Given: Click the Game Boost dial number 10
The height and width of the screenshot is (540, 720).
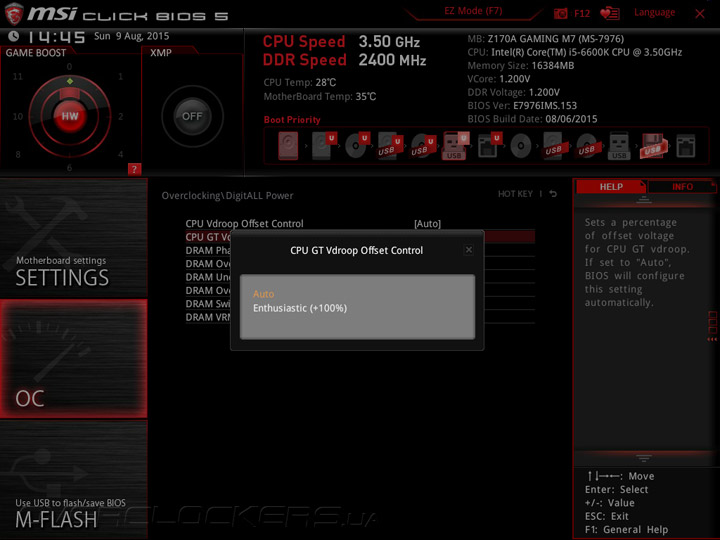Looking at the screenshot, I should point(17,117).
